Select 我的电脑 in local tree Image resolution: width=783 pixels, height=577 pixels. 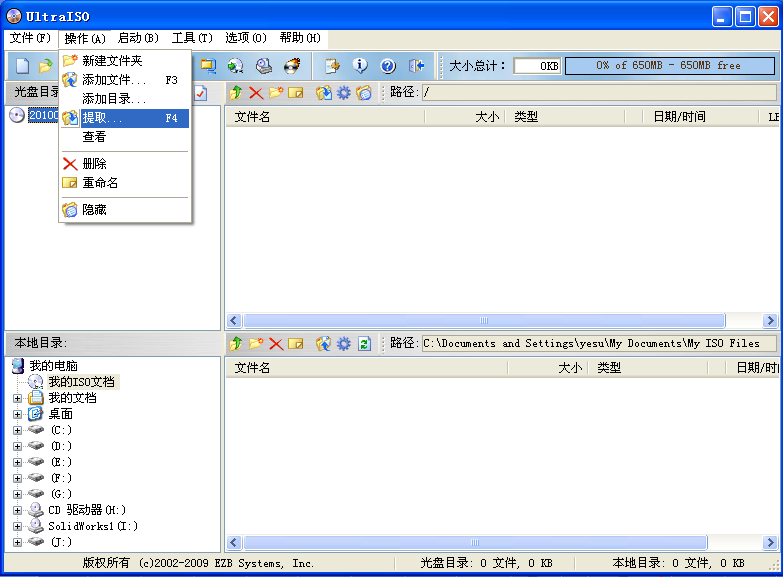click(x=53, y=366)
